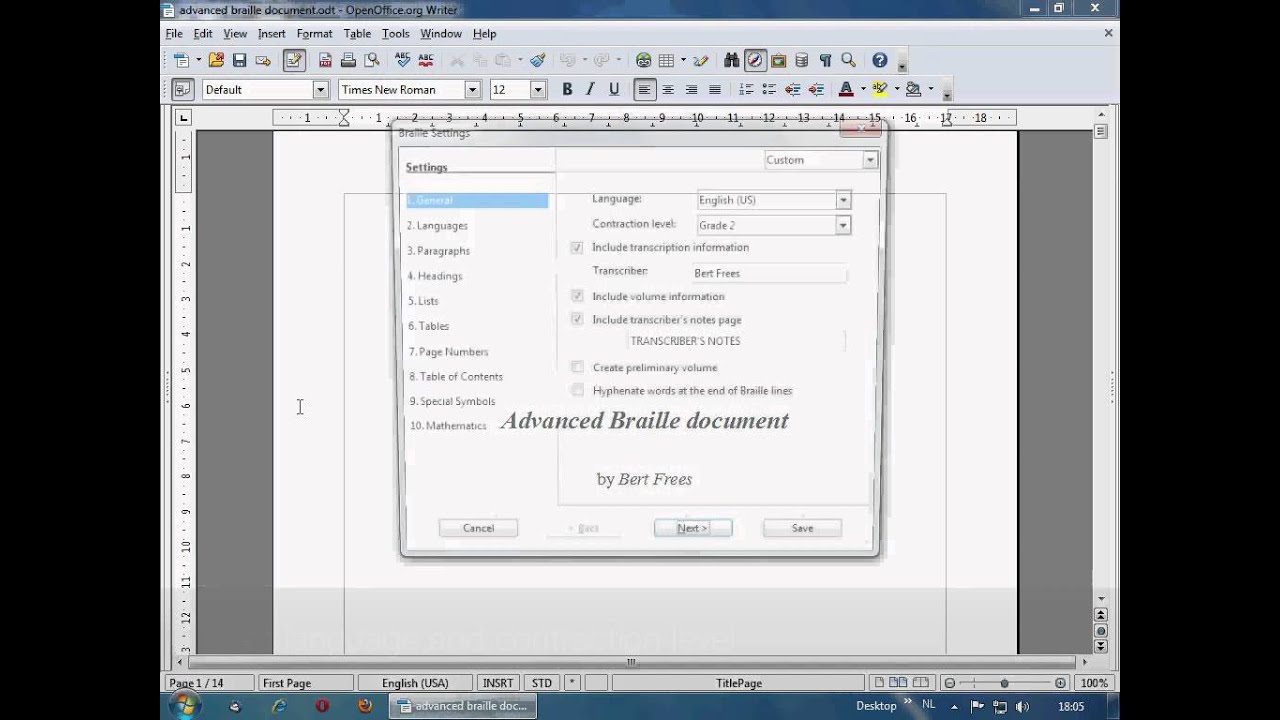Image resolution: width=1280 pixels, height=720 pixels.
Task: Export directly as PDF
Action: (325, 61)
